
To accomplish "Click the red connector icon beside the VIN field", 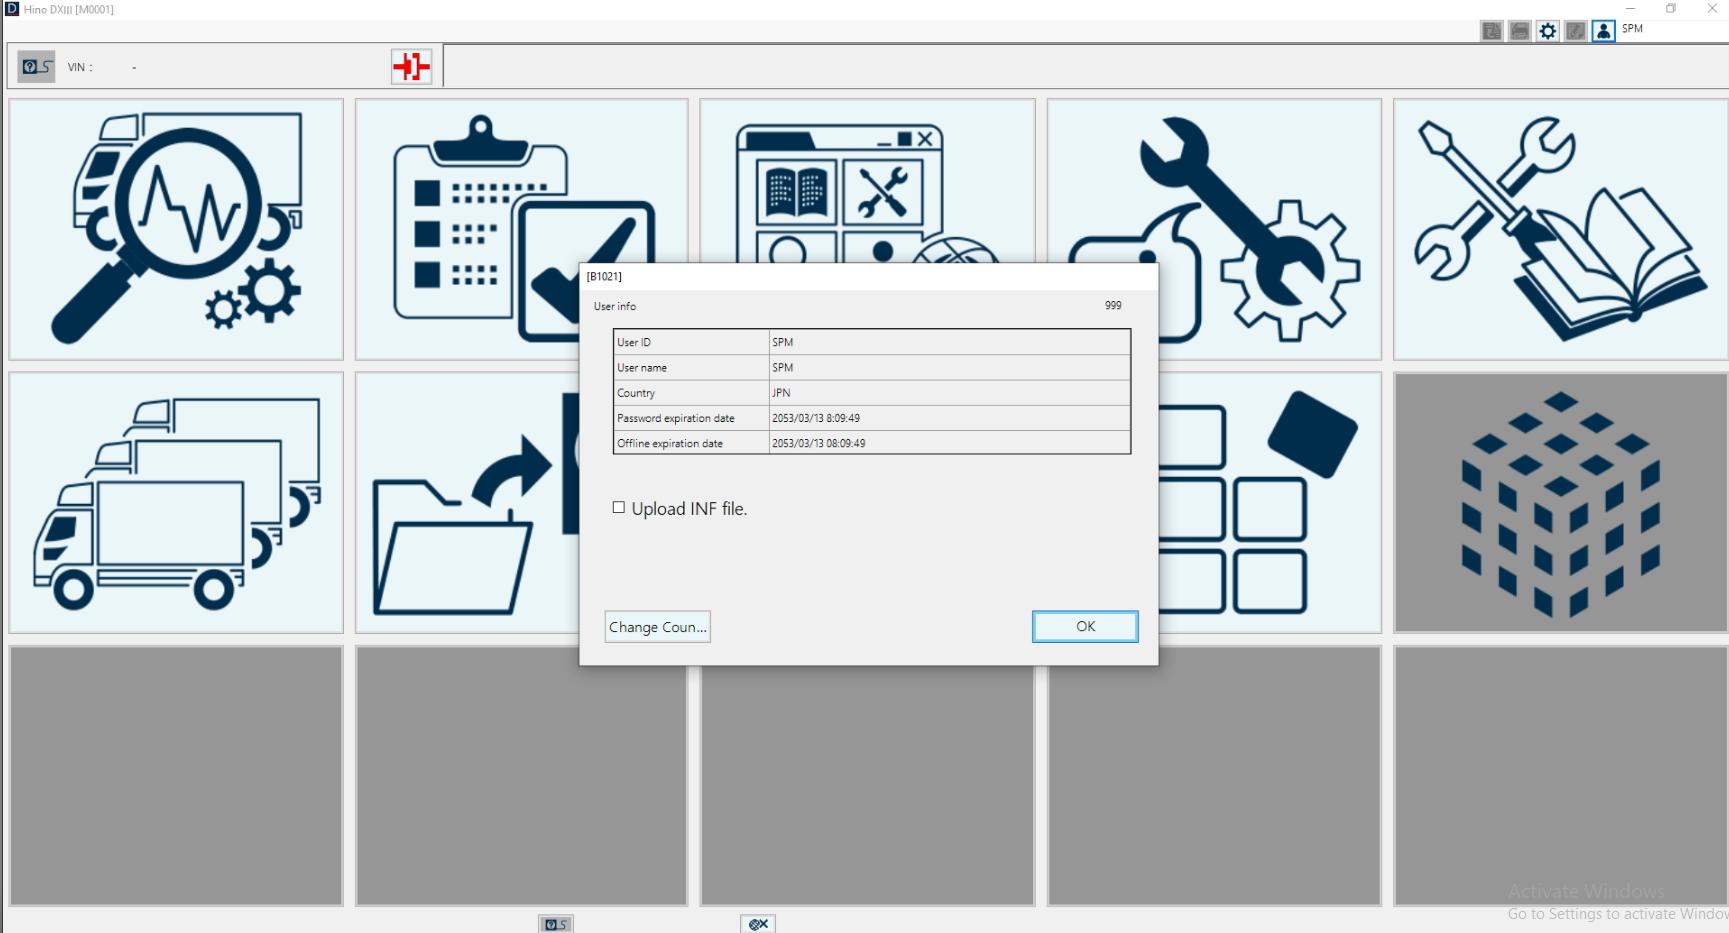I will coord(411,66).
